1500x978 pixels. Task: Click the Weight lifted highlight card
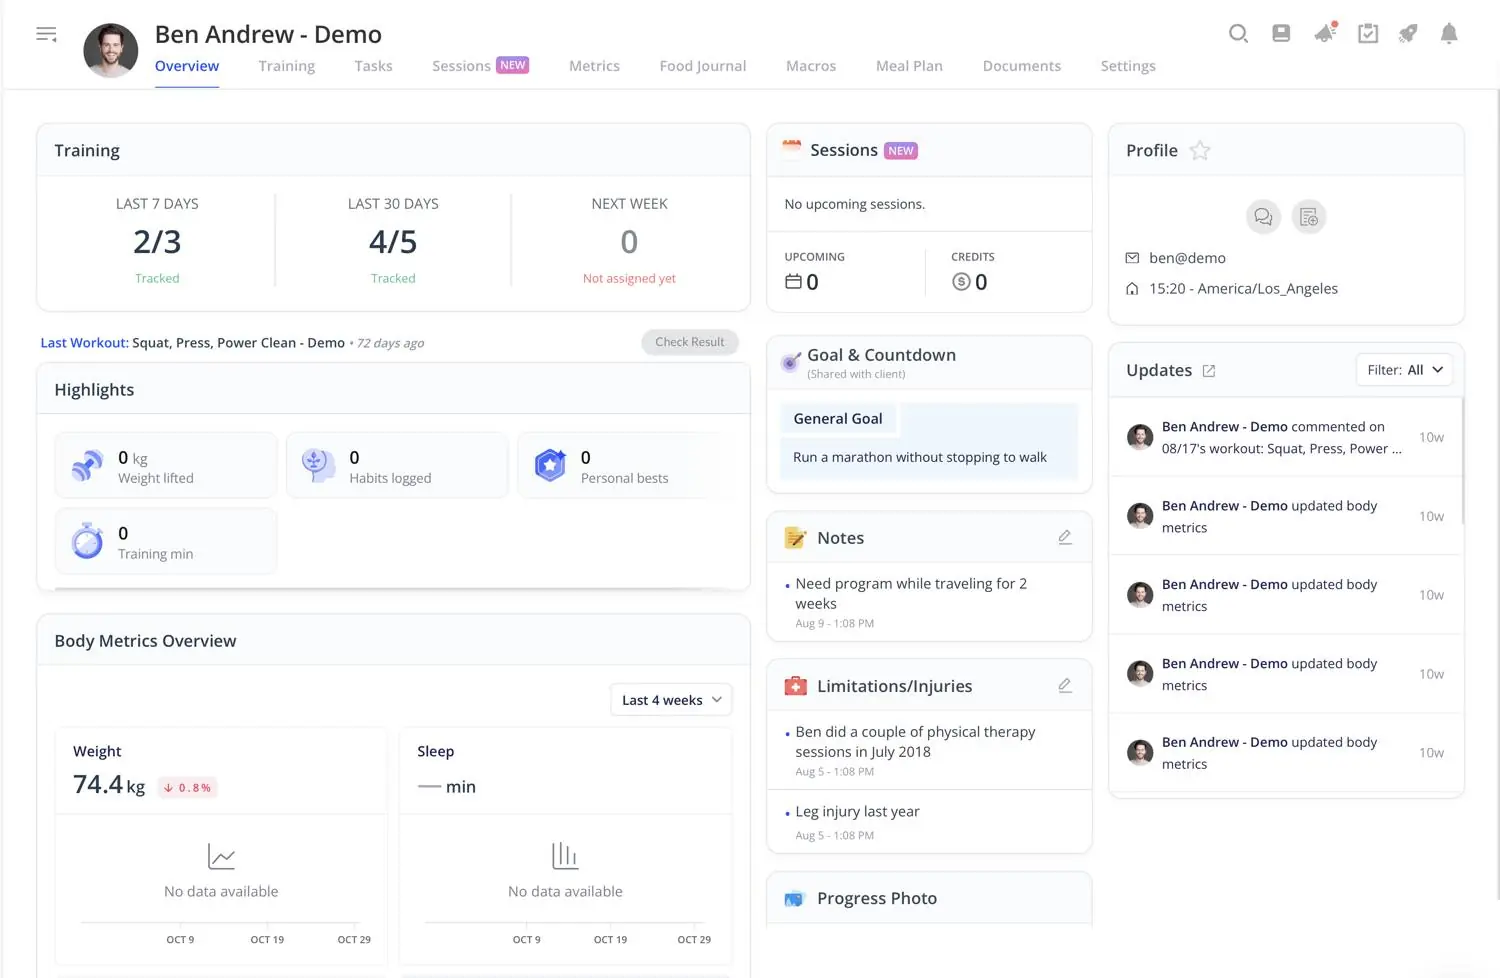point(166,466)
